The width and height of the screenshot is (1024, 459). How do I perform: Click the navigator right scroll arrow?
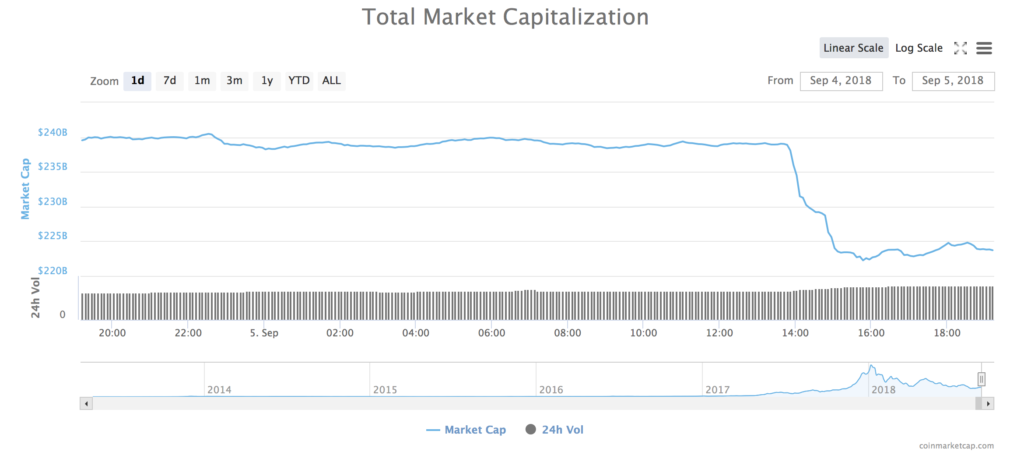coord(988,403)
